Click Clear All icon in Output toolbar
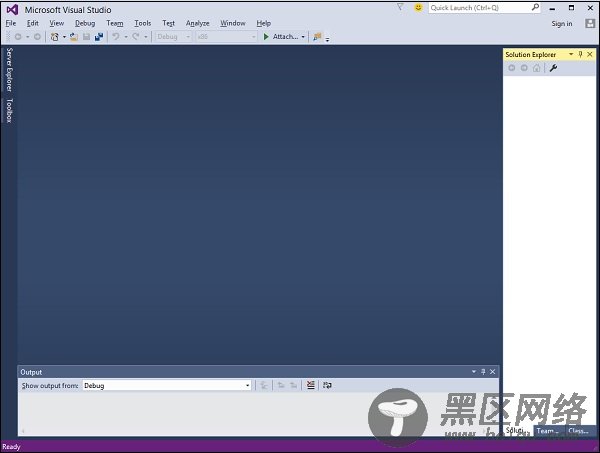600x453 pixels. coord(310,385)
